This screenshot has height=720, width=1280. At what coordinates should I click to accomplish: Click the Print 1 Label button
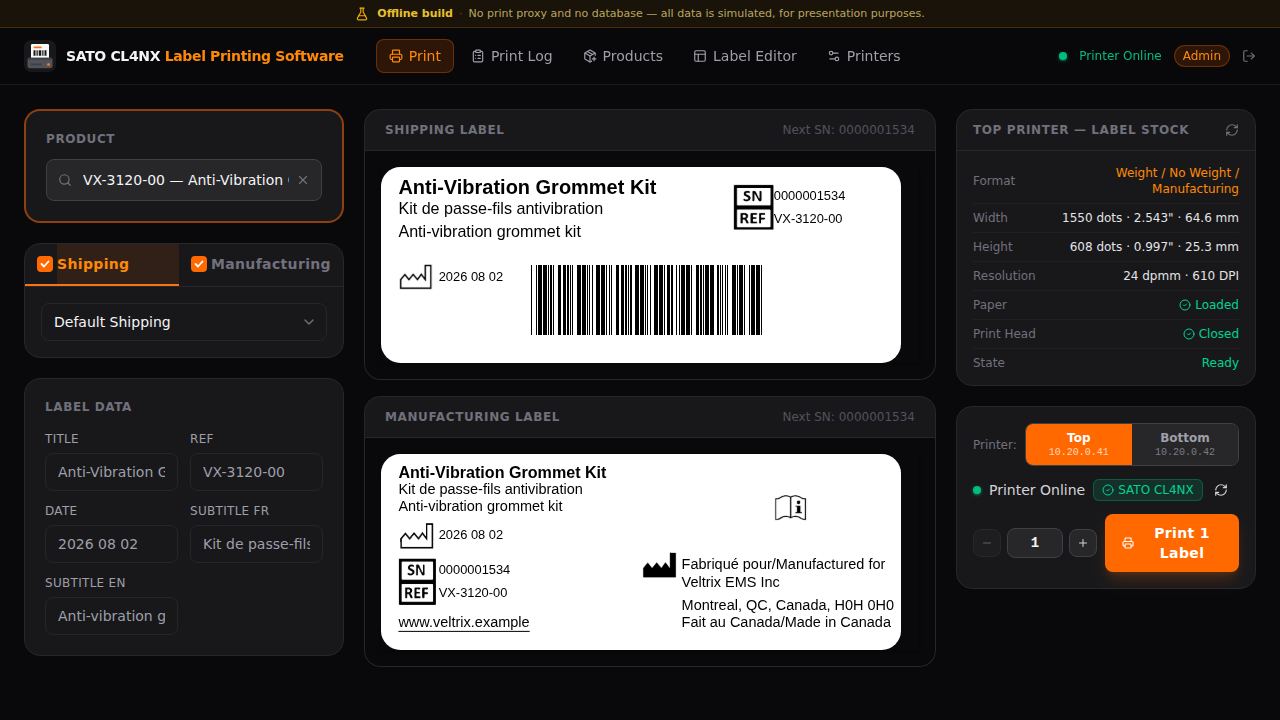1172,543
